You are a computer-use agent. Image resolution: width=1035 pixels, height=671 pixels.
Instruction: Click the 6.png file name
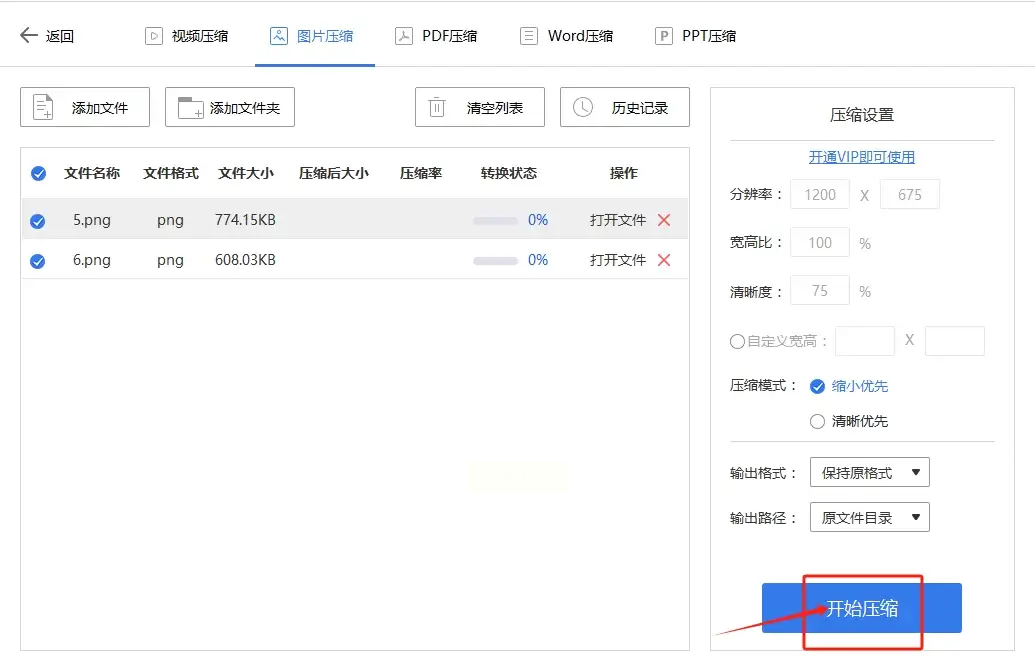tap(92, 260)
